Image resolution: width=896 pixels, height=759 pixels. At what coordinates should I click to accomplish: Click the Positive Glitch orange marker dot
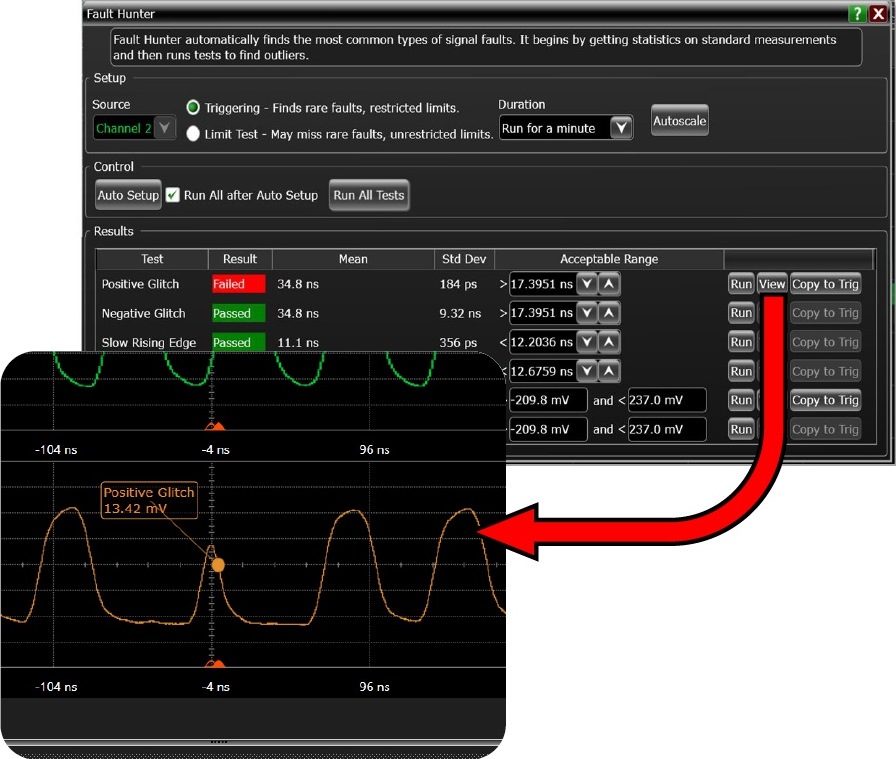click(218, 565)
